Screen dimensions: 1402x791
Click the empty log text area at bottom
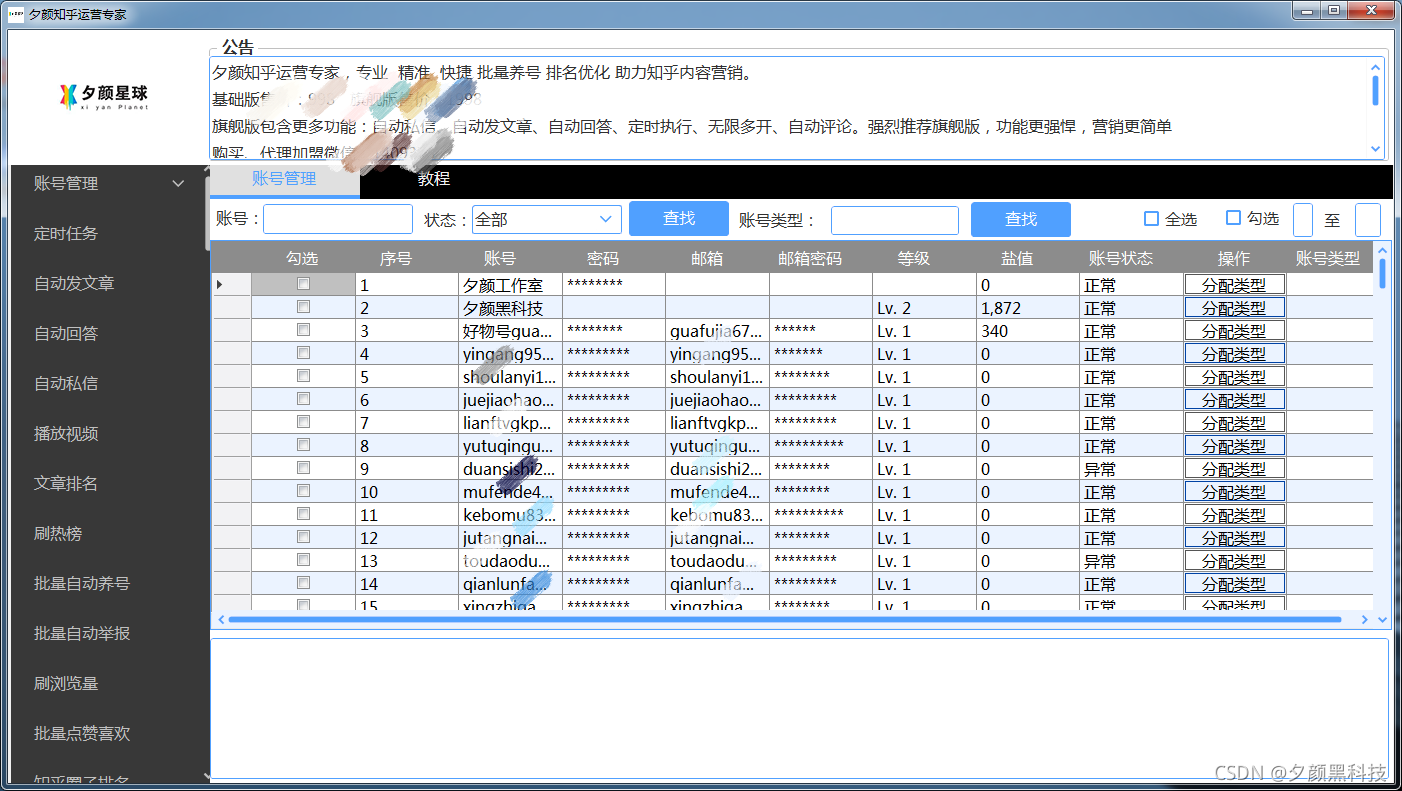(x=799, y=711)
